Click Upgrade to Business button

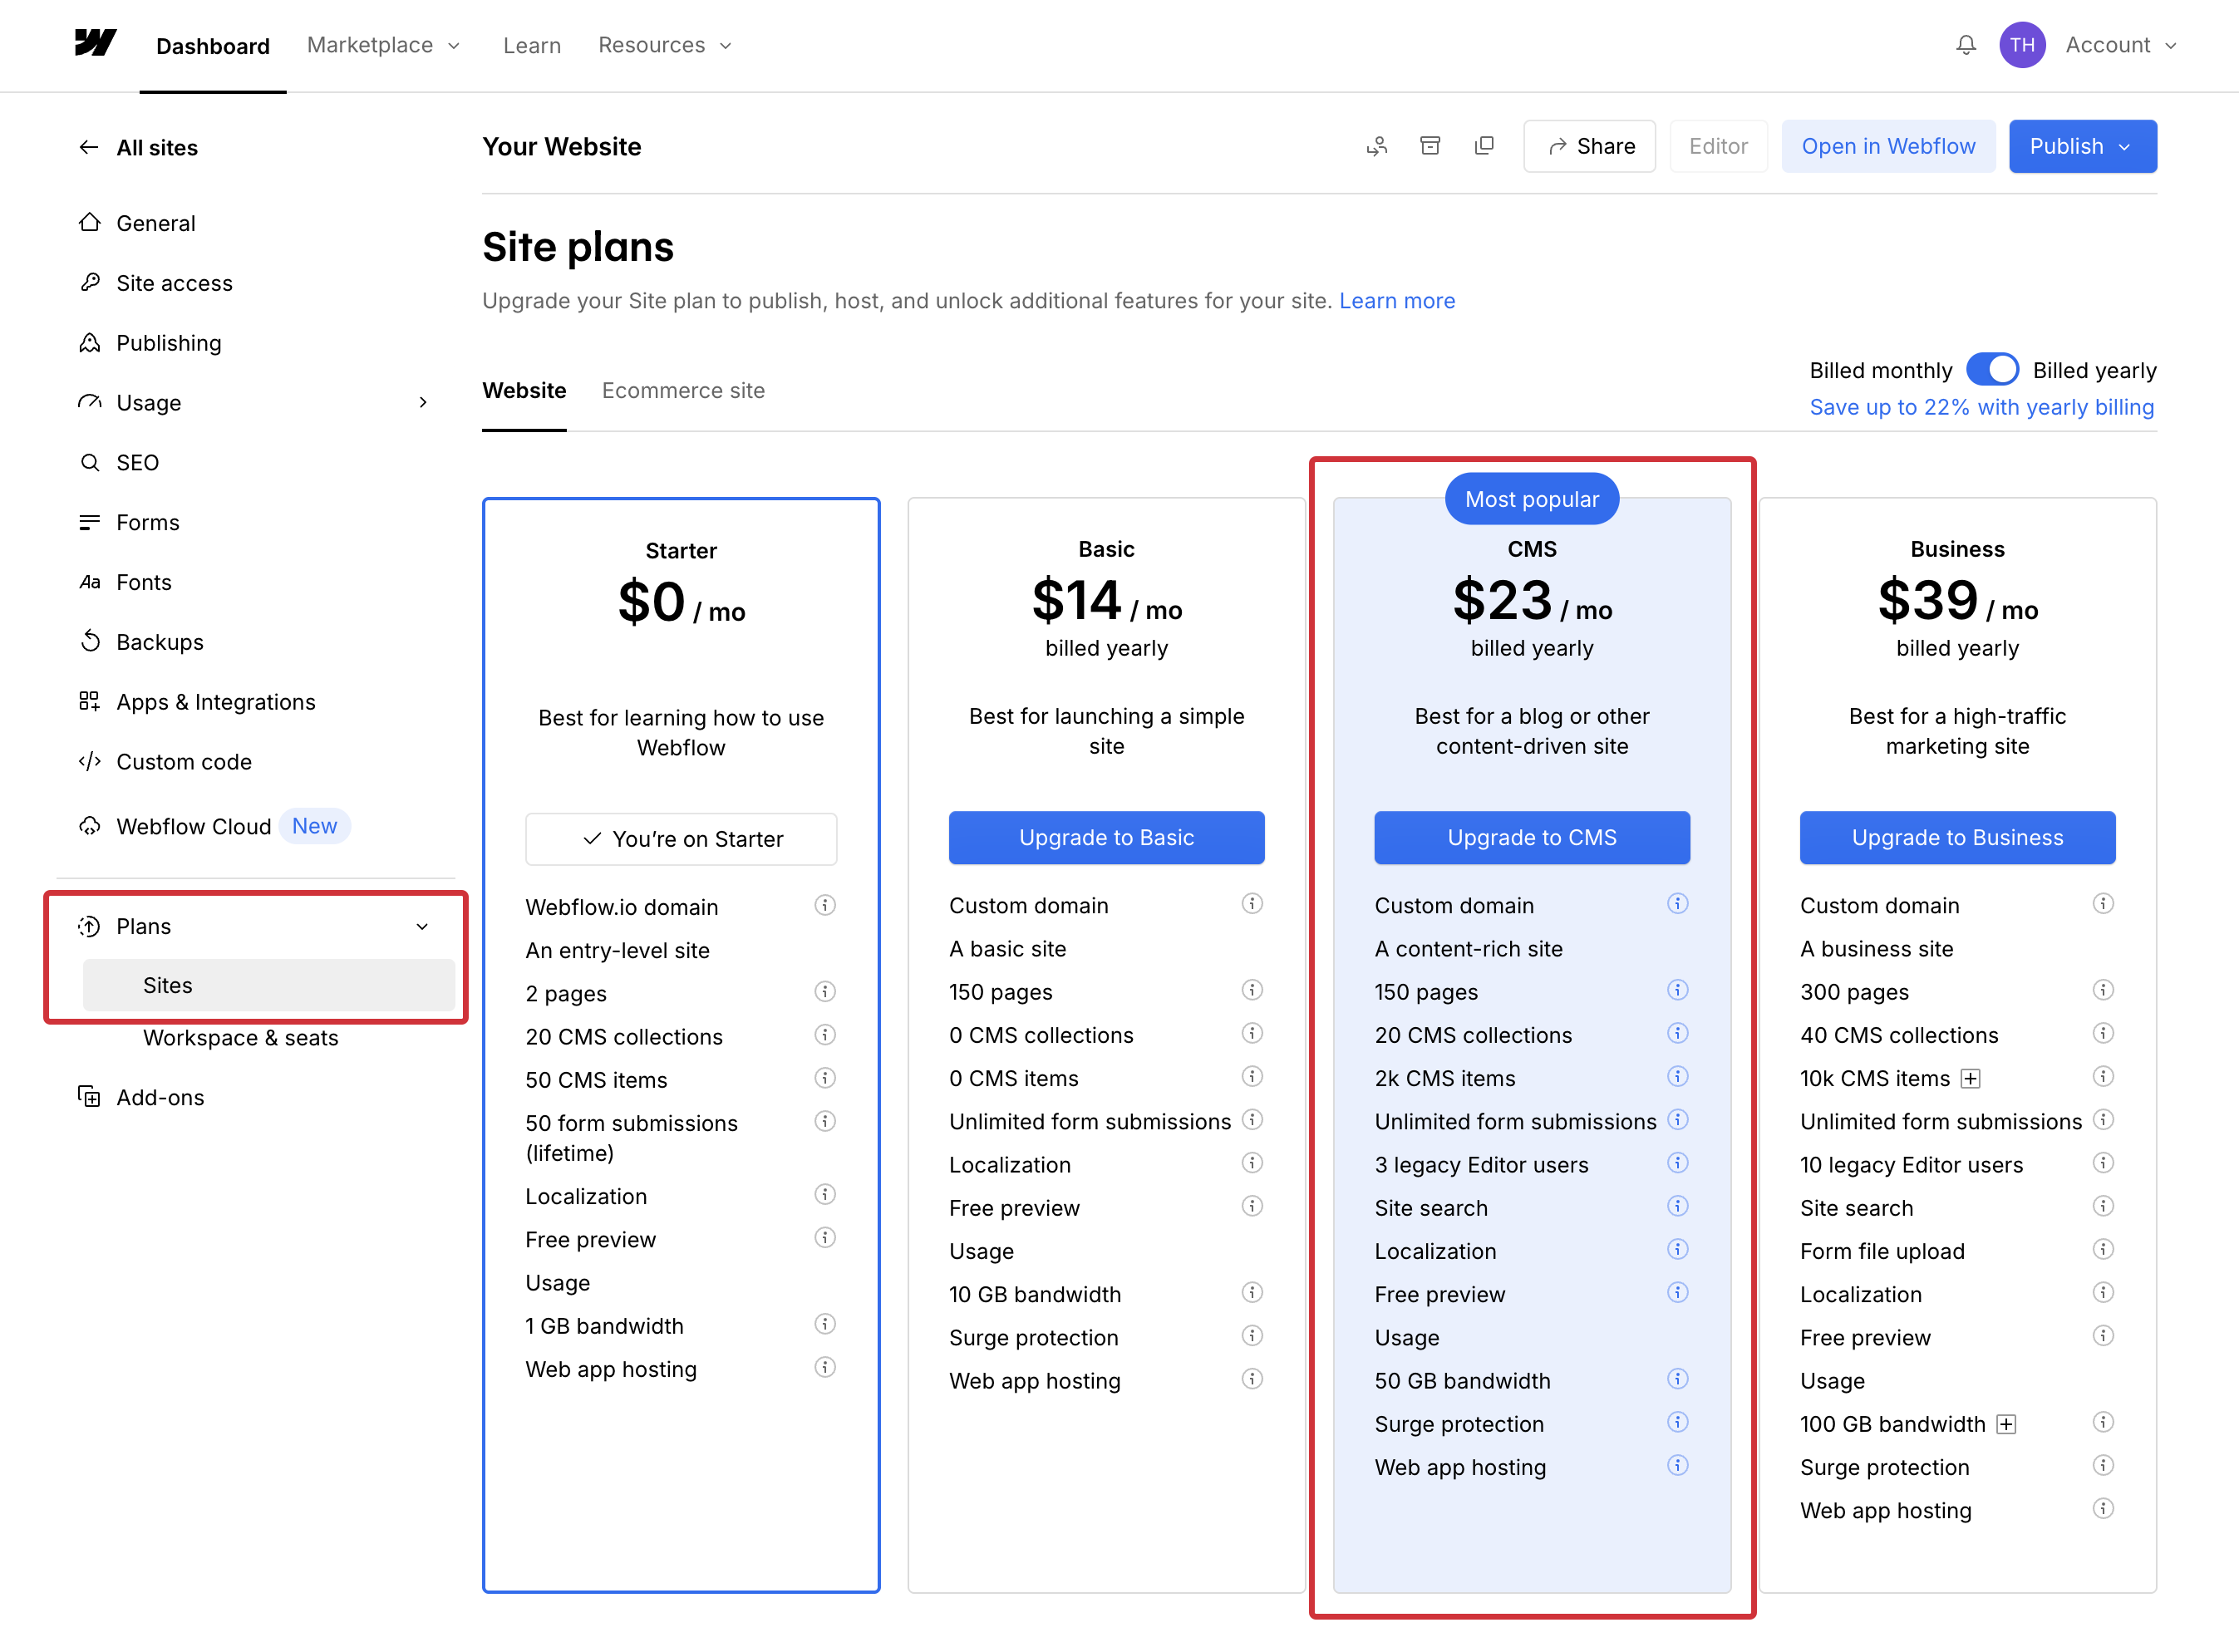[x=1957, y=837]
